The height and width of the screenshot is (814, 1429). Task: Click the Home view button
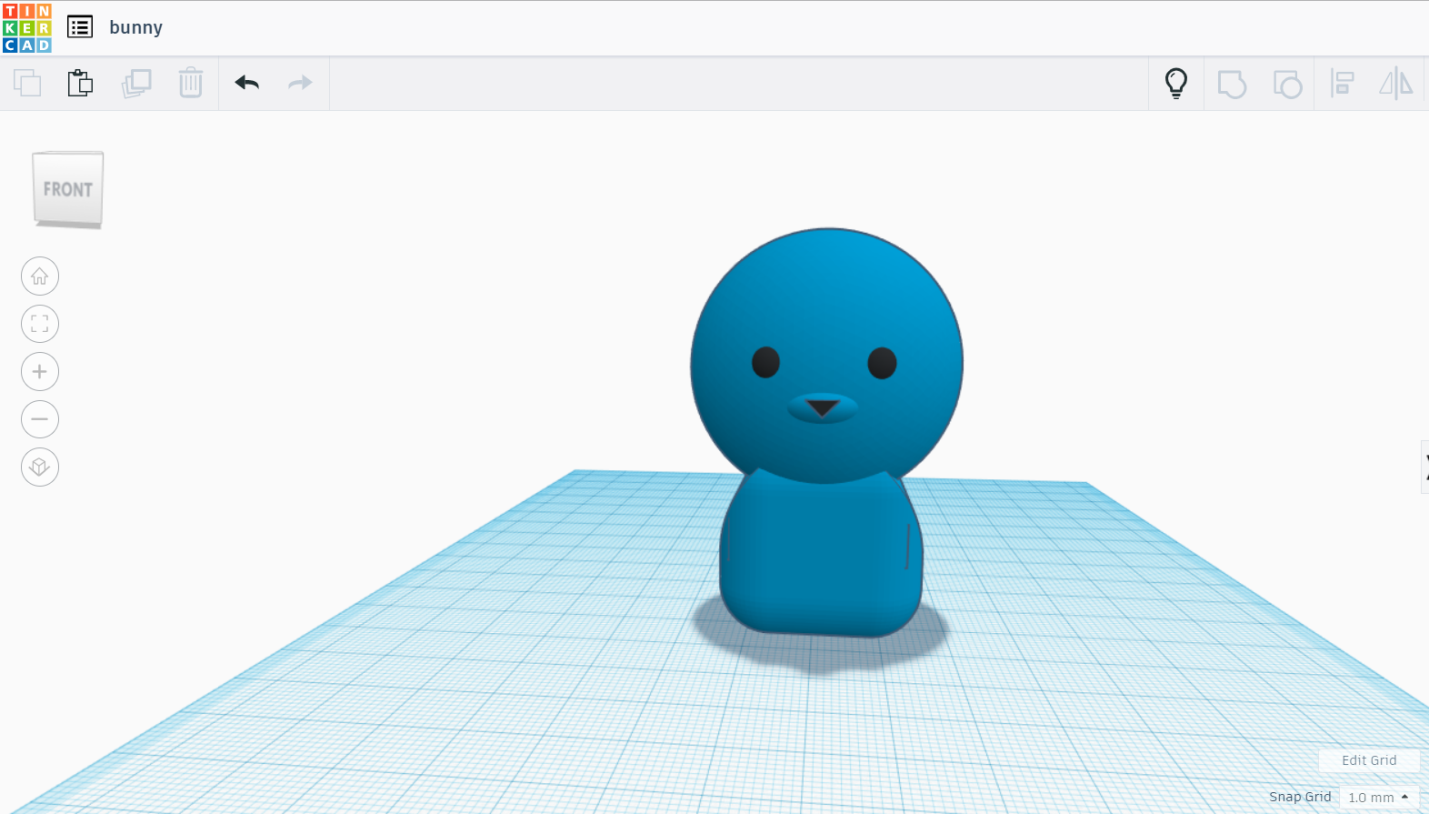pyautogui.click(x=40, y=276)
